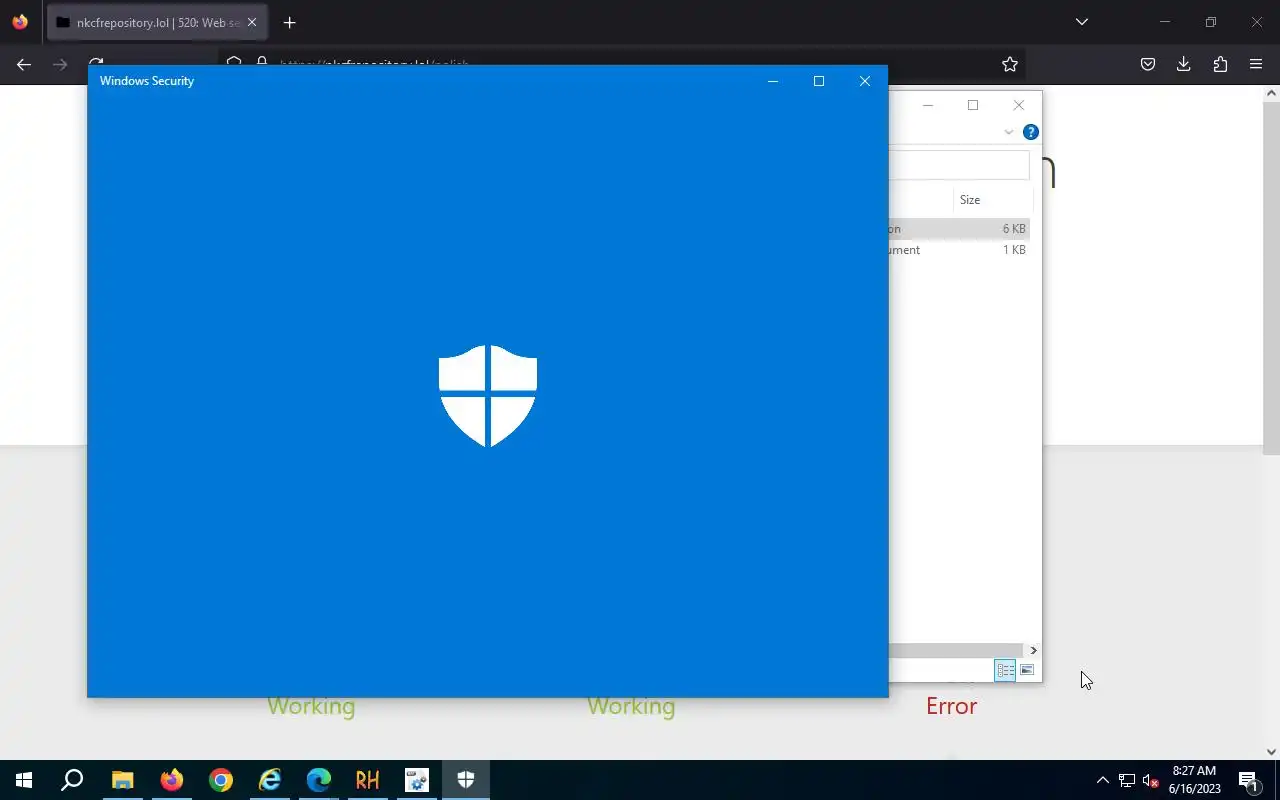Click Explorer horizontal scrollbar right arrow
The image size is (1280, 800).
(x=1033, y=650)
